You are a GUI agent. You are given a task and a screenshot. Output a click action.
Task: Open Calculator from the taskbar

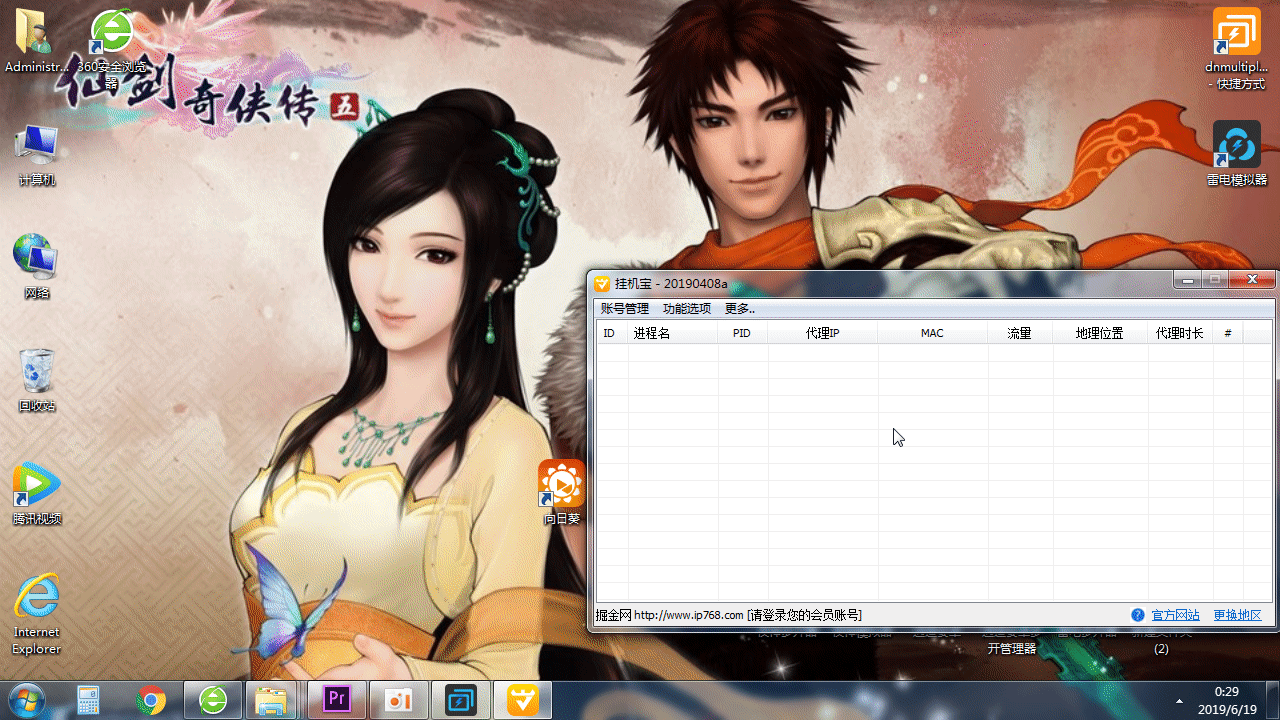pos(89,700)
